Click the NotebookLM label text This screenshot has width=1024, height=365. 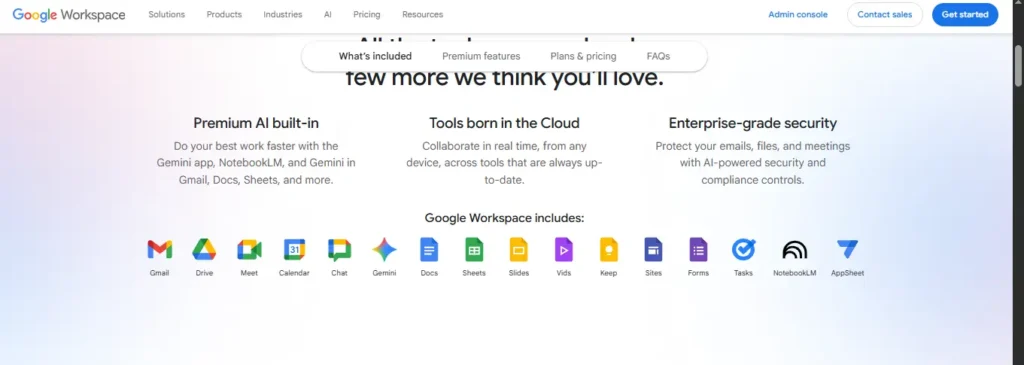click(x=795, y=273)
